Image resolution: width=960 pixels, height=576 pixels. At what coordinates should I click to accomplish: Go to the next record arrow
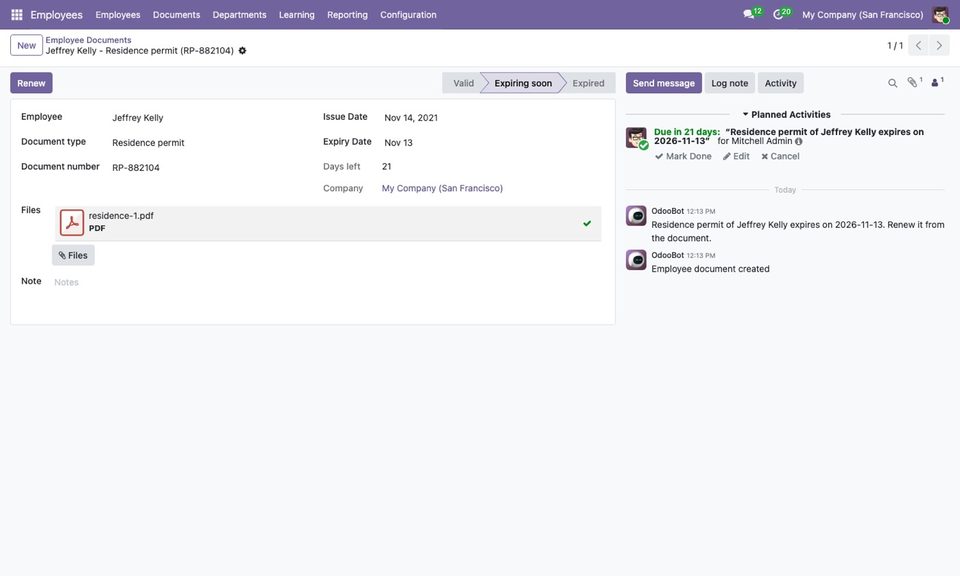[939, 45]
